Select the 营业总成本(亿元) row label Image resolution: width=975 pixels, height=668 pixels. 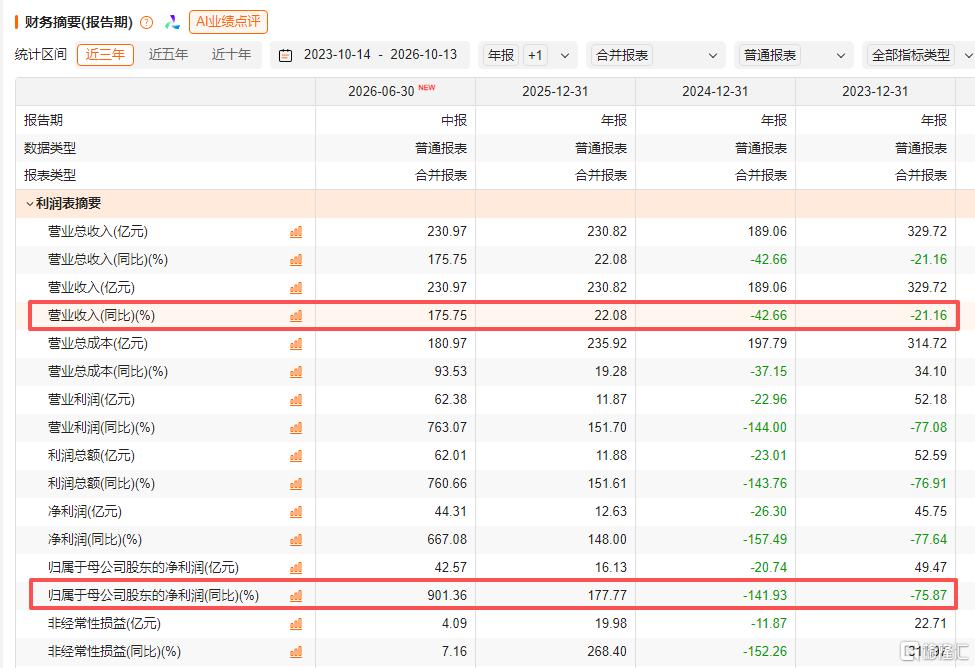pyautogui.click(x=98, y=343)
